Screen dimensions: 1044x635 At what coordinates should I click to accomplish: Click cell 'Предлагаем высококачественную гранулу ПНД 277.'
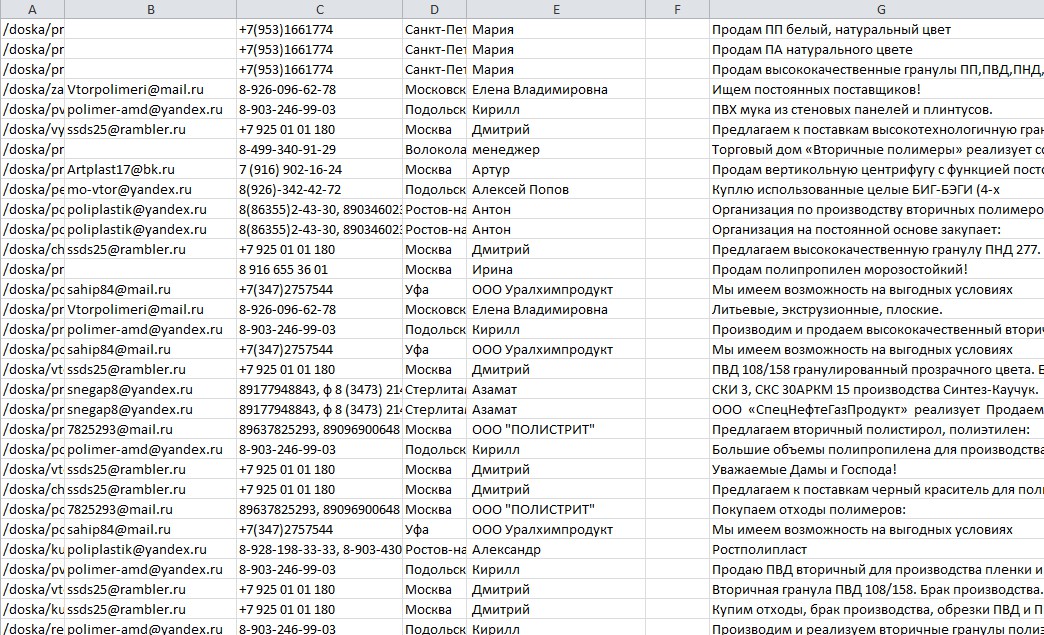click(x=877, y=249)
